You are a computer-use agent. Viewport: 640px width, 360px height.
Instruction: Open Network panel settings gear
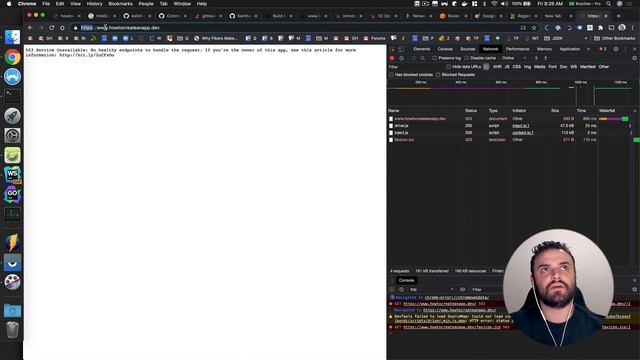click(634, 58)
